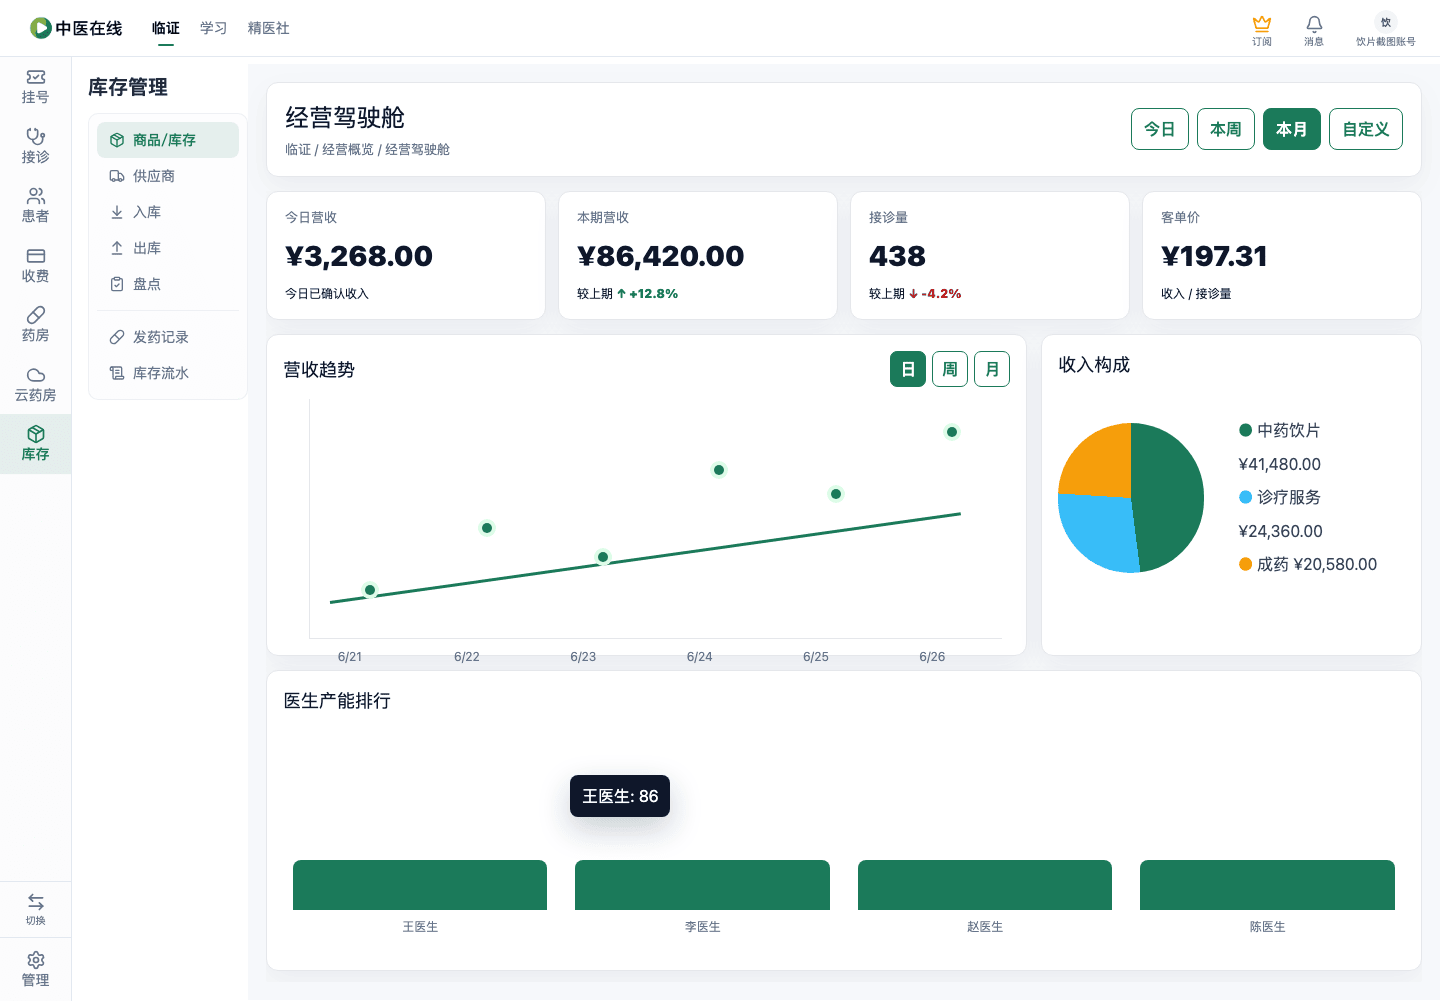Screen dimensions: 1440x1001
Task: Click the 发药记录 pill icon
Action: click(117, 337)
